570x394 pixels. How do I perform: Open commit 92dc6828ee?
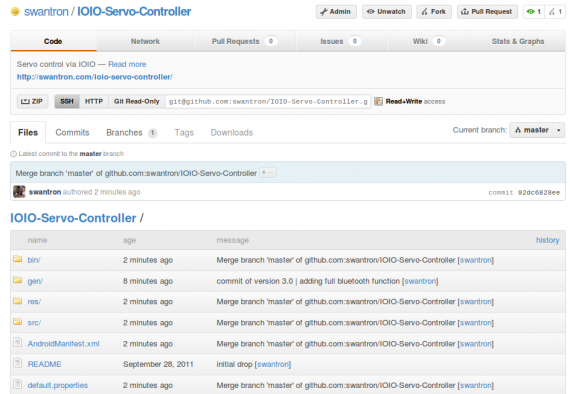(x=539, y=192)
